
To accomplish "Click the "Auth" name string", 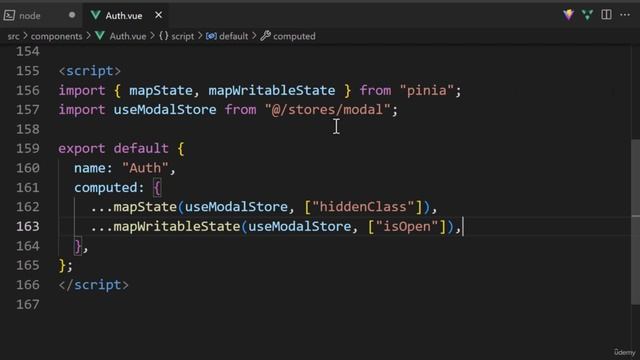I will pos(145,168).
